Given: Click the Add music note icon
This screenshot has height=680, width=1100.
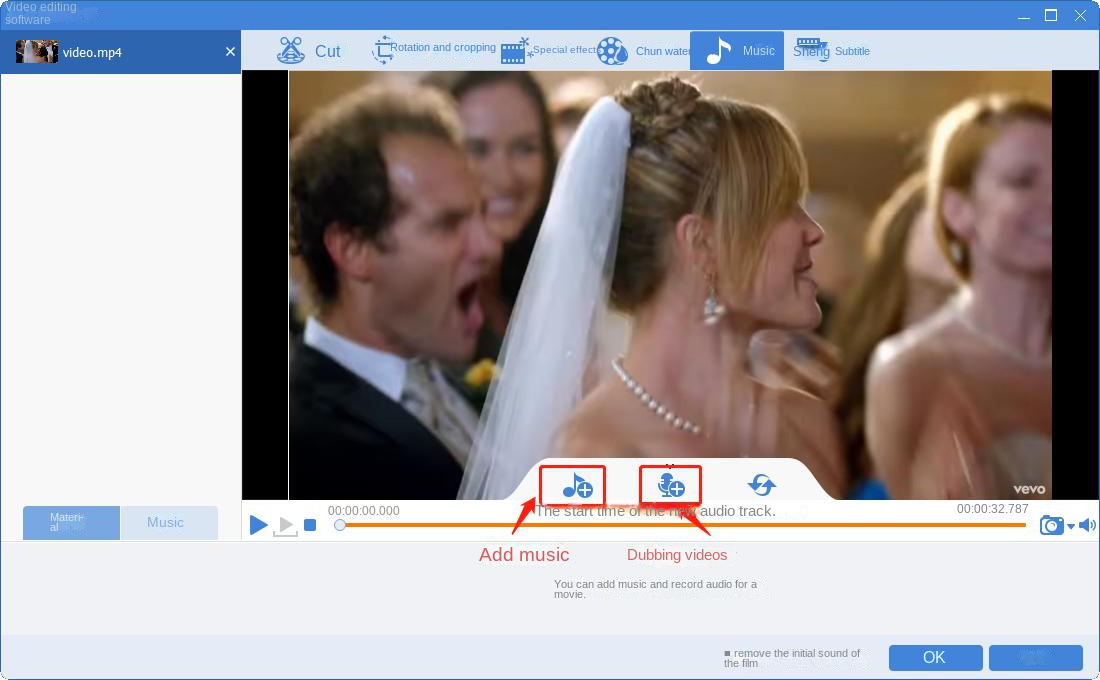Looking at the screenshot, I should pos(576,486).
